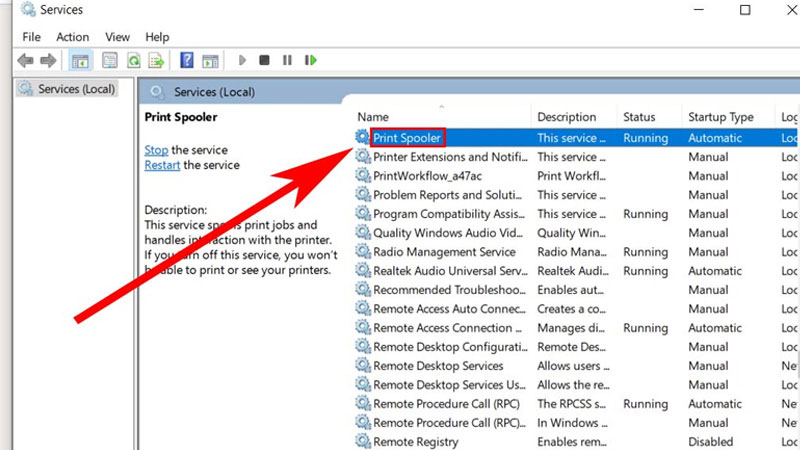800x450 pixels.
Task: Click the Stop the service link
Action: tap(155, 150)
